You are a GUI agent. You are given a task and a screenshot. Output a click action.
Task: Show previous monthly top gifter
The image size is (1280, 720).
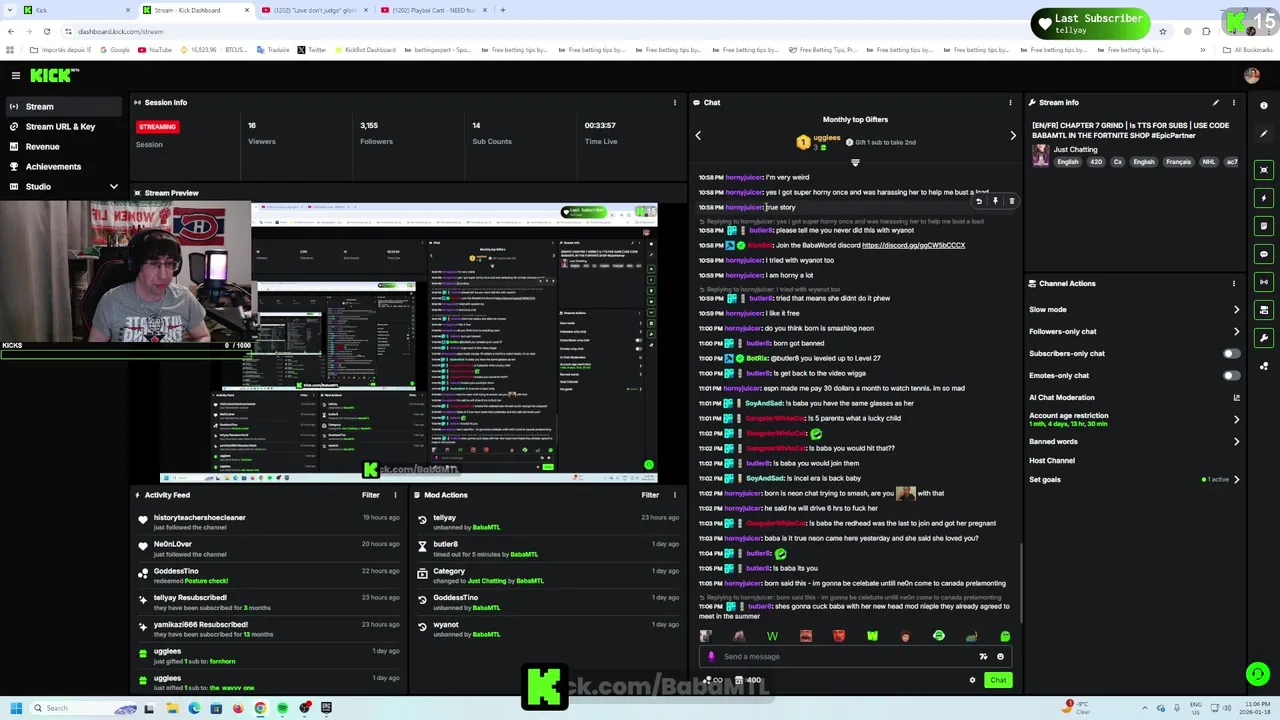pyautogui.click(x=698, y=135)
